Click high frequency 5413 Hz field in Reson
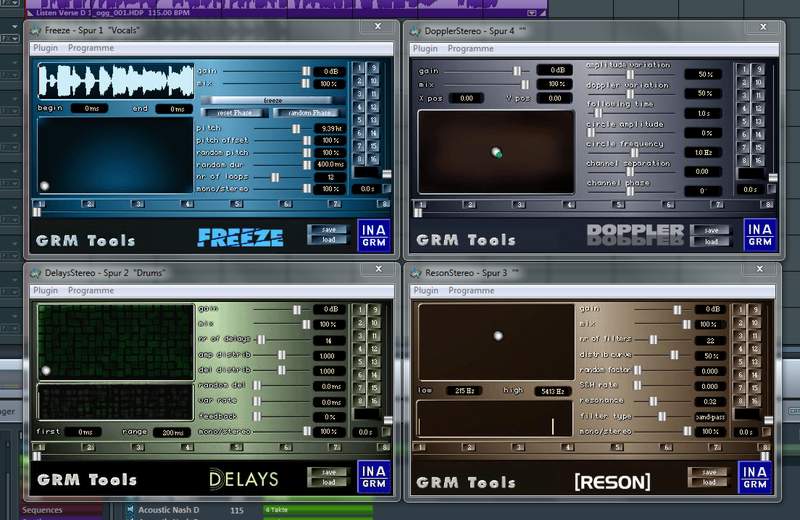Image resolution: width=800 pixels, height=520 pixels. pyautogui.click(x=553, y=391)
